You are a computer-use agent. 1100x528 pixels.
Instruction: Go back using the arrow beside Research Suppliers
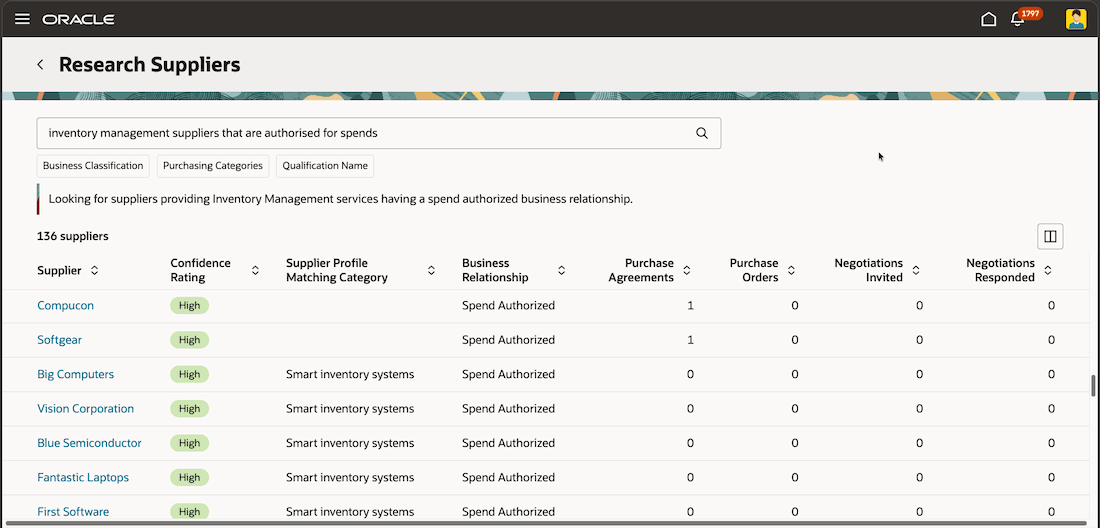coord(40,65)
